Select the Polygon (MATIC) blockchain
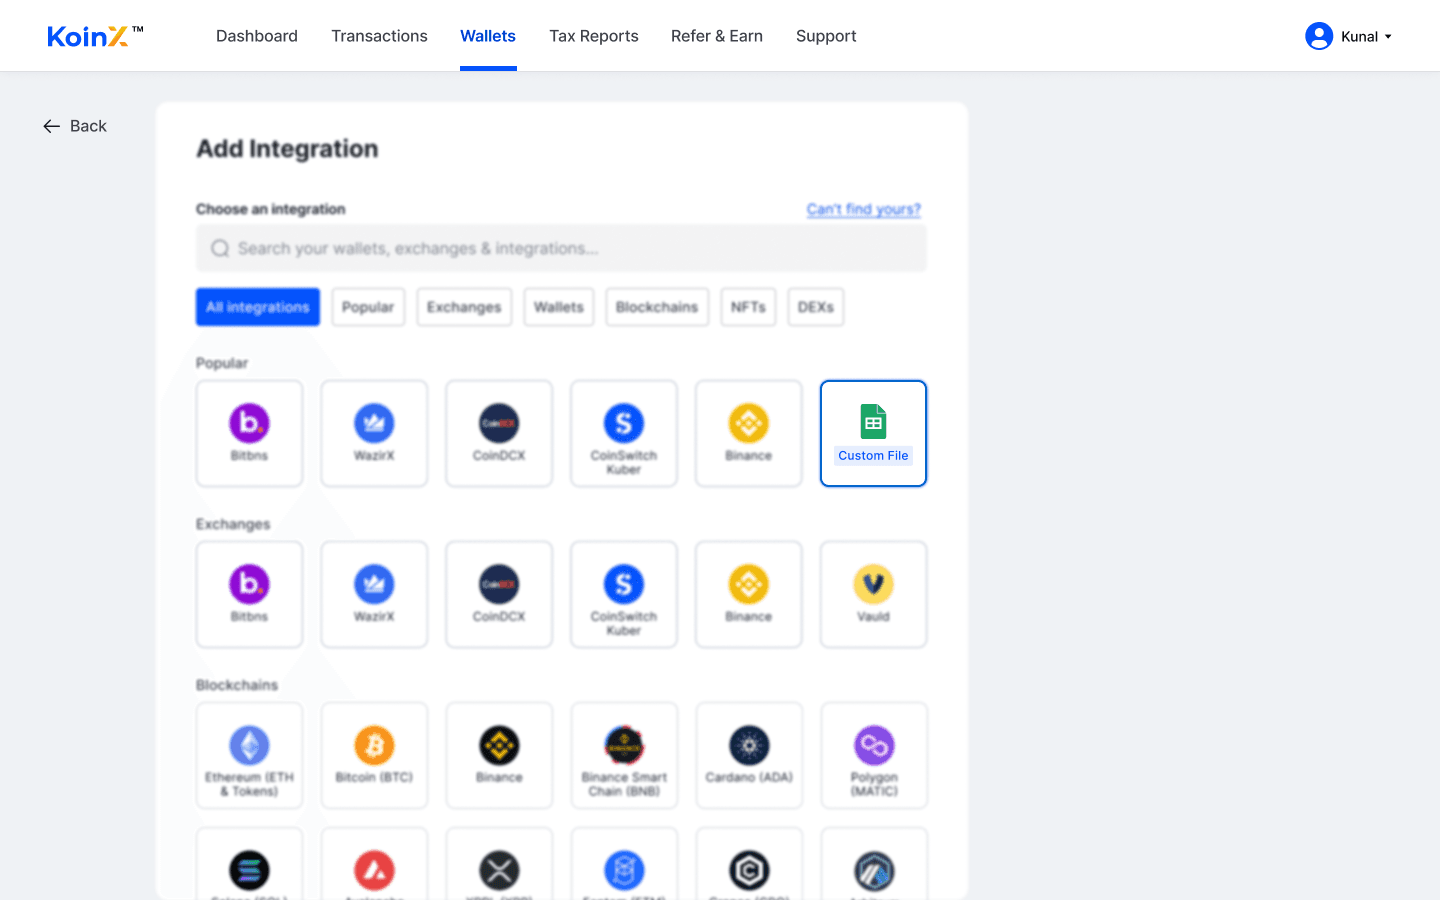 point(873,755)
